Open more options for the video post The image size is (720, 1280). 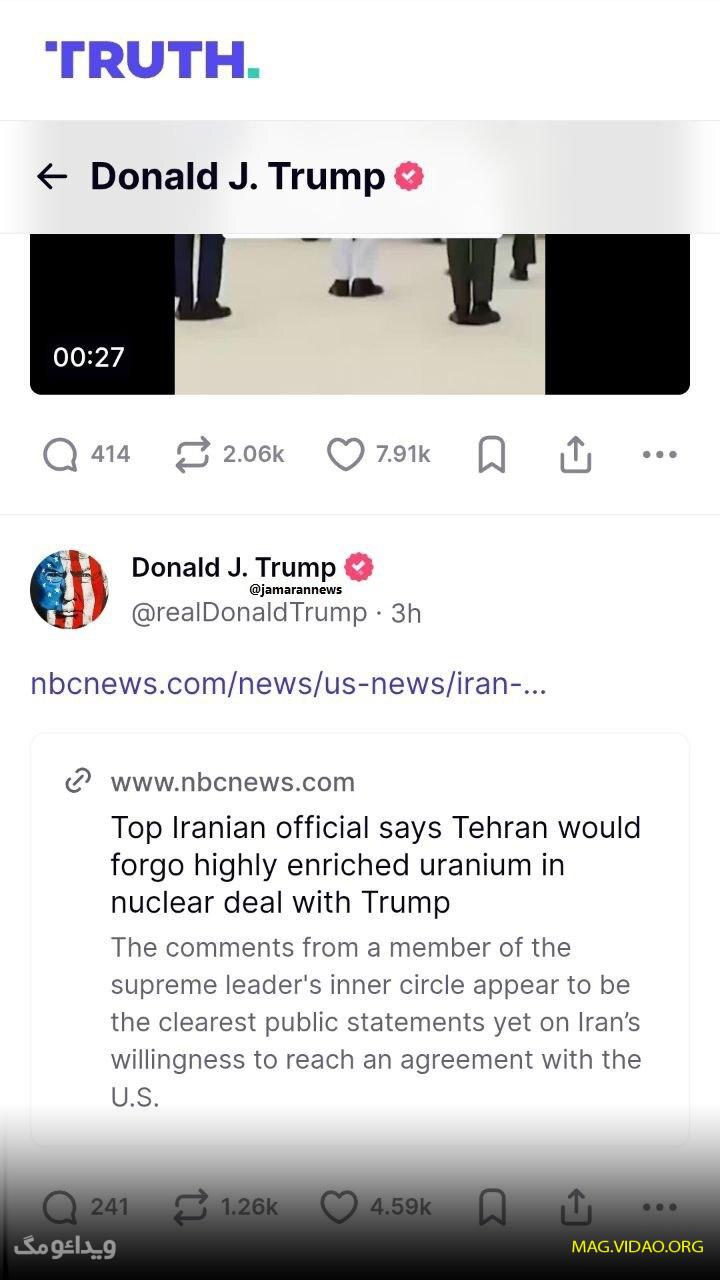click(659, 455)
